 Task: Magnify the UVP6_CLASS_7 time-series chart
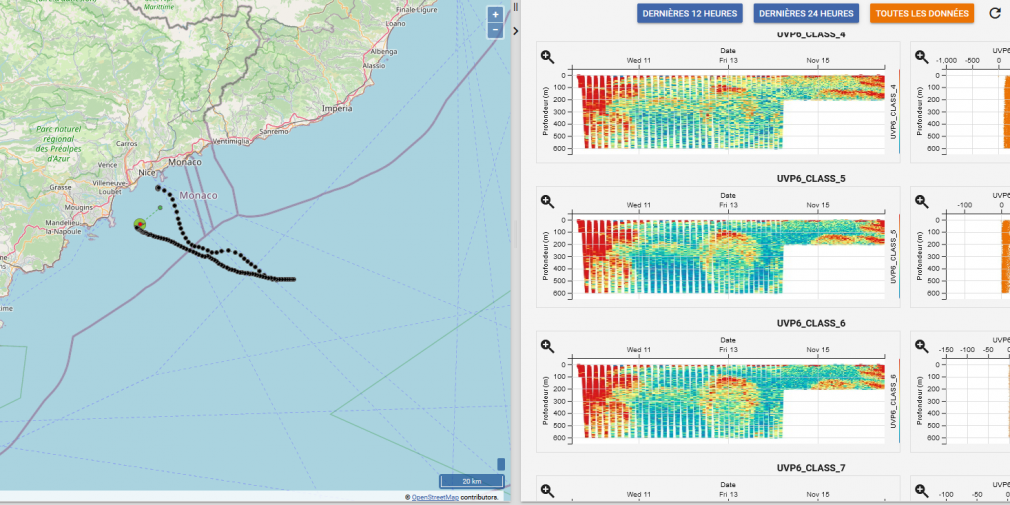coord(548,491)
